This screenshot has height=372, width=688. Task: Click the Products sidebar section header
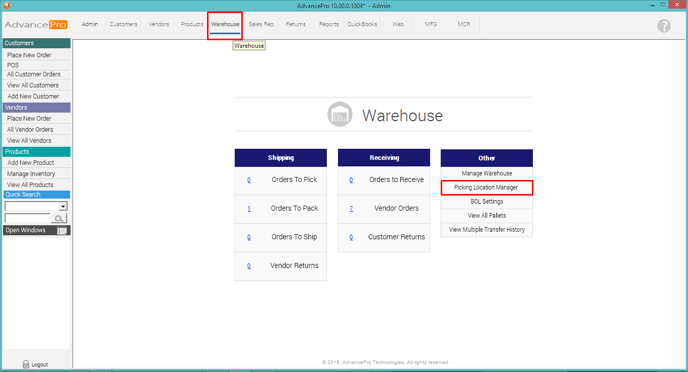point(36,152)
